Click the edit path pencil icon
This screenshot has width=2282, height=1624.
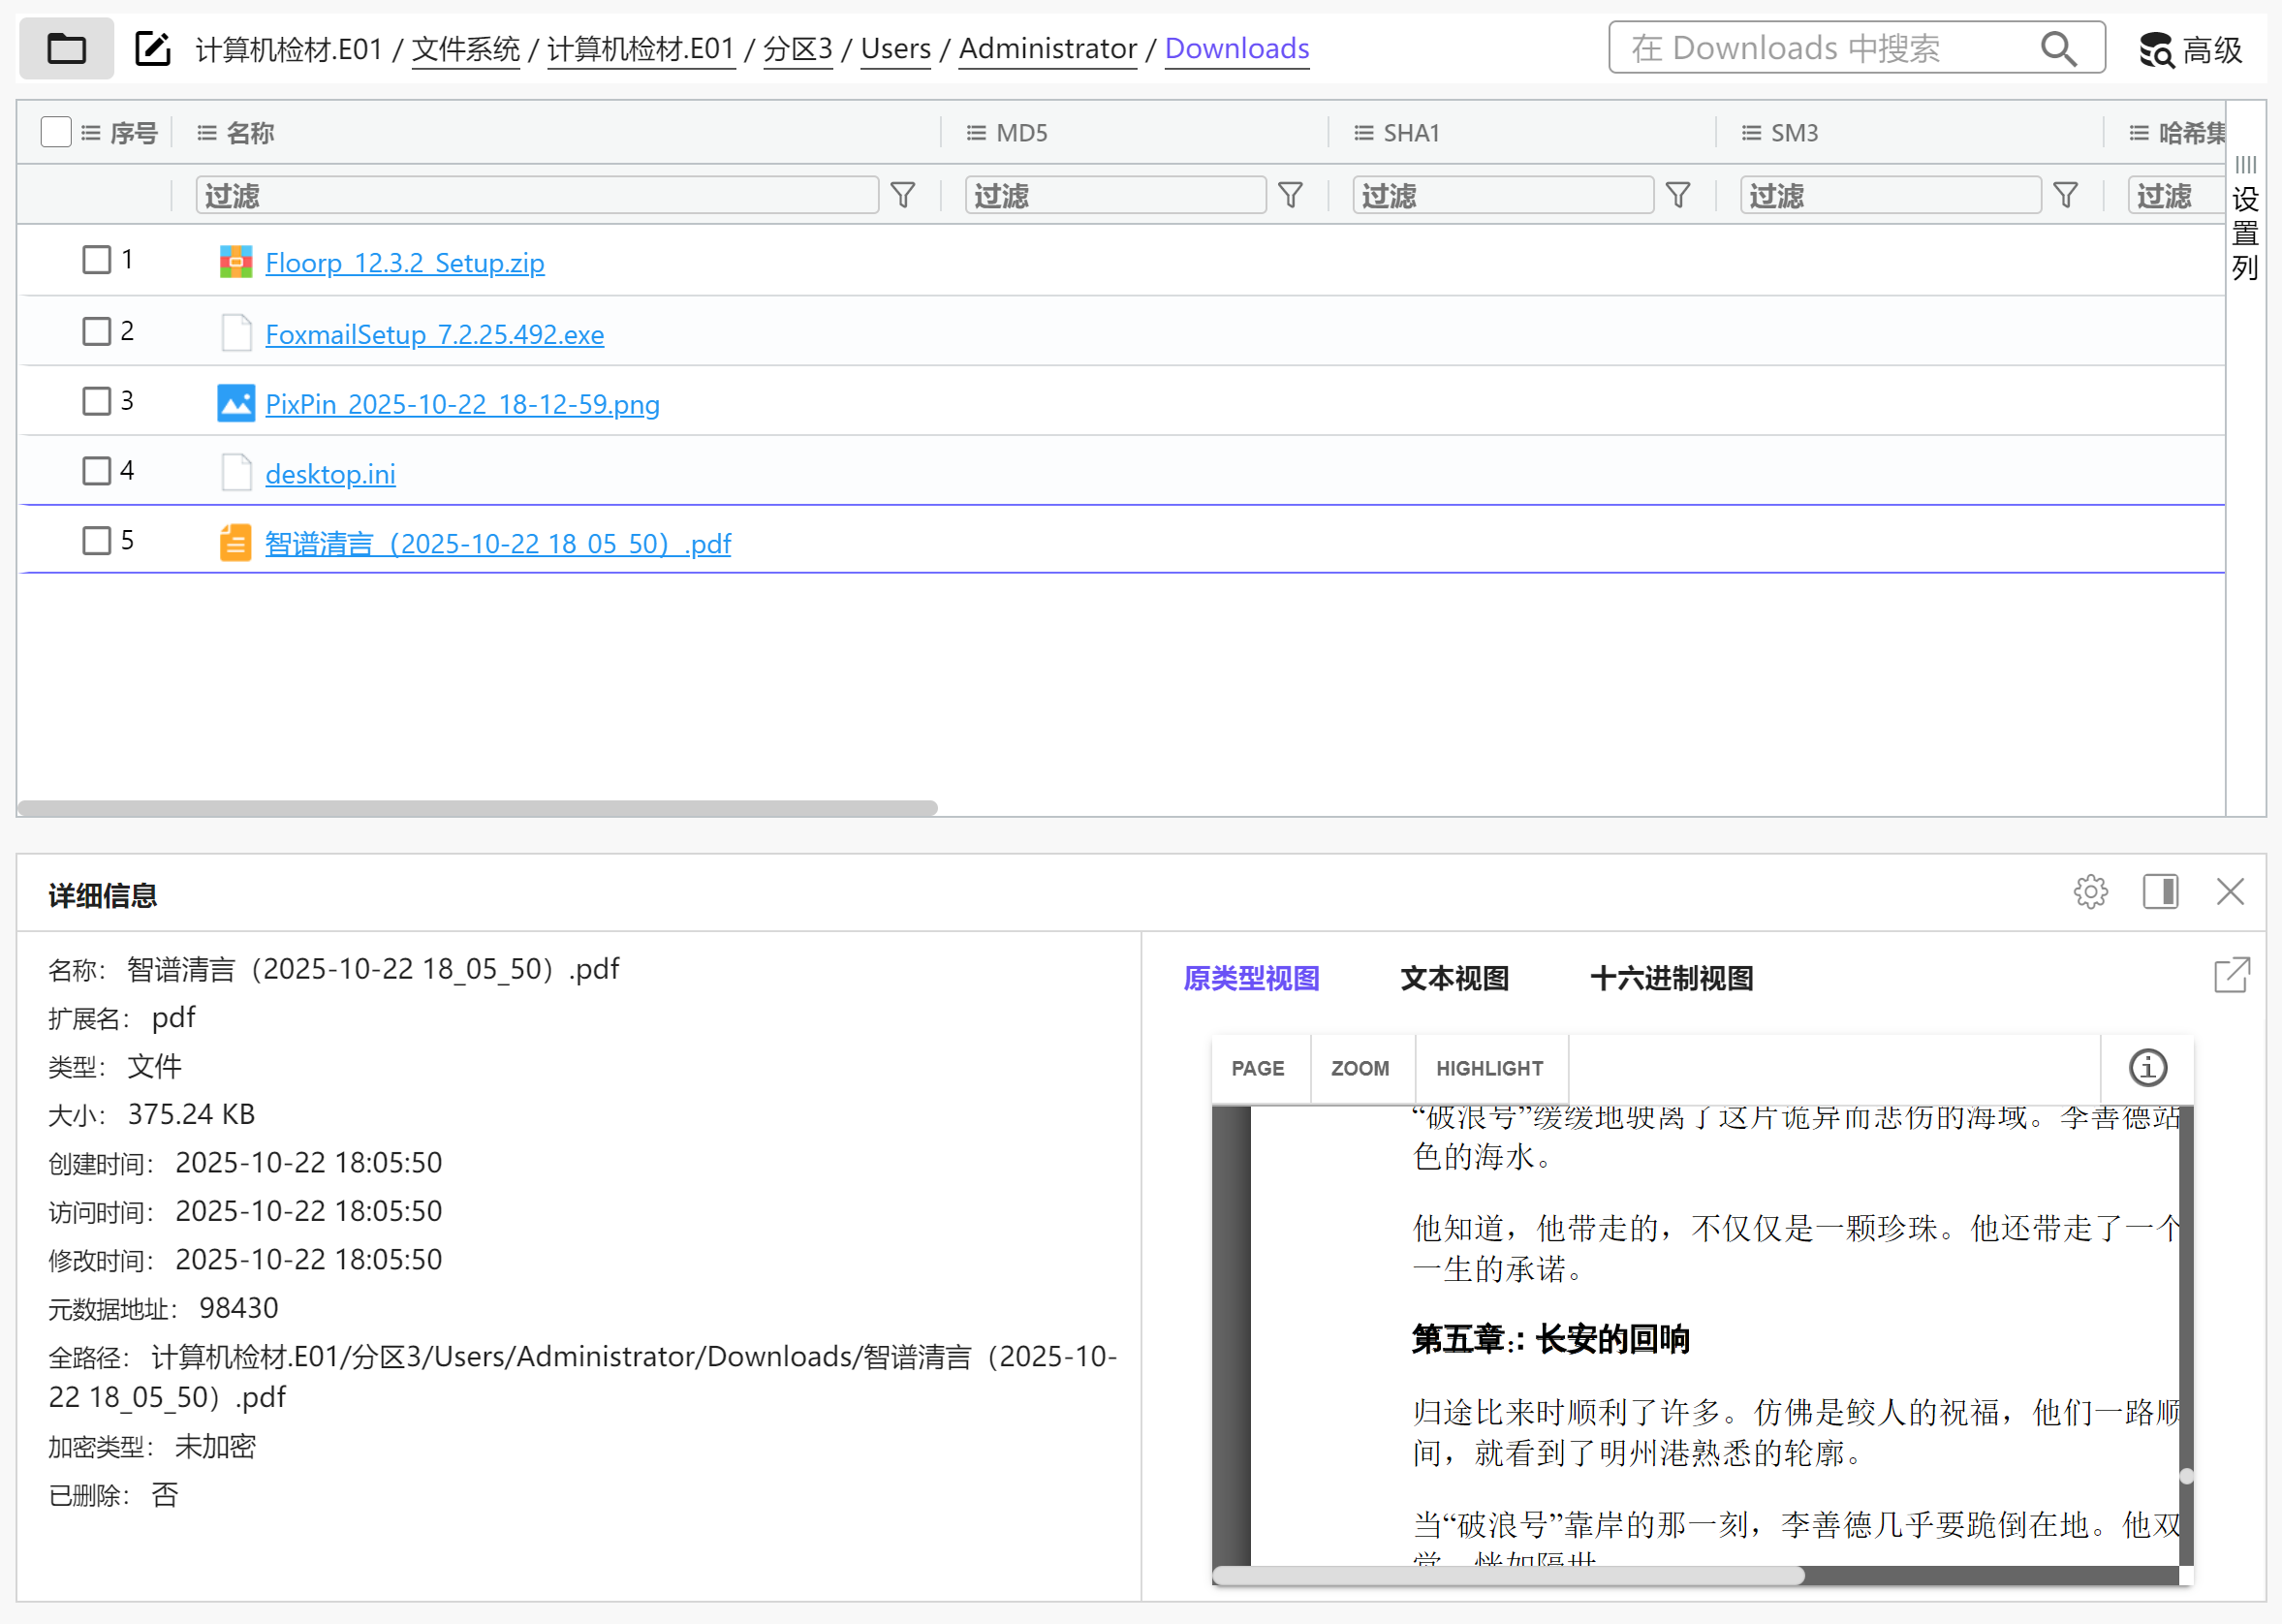[152, 48]
